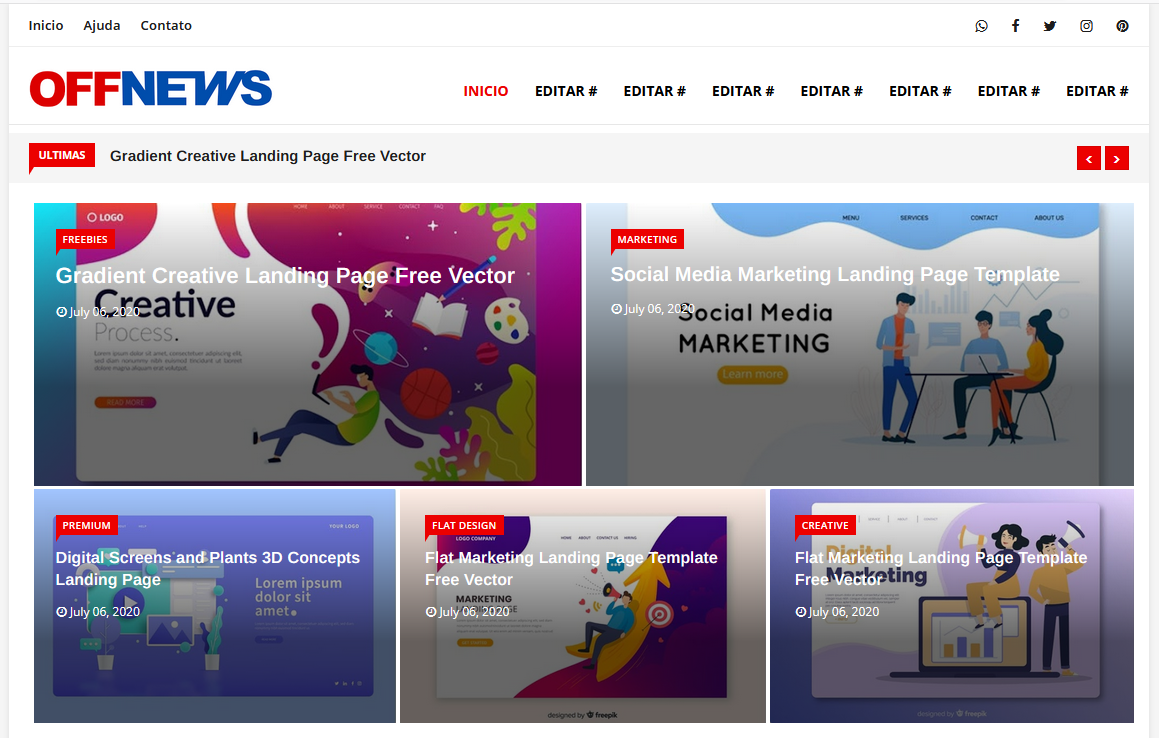Open Social Media Marketing Landing Page Template title
1159x738 pixels.
(x=835, y=274)
